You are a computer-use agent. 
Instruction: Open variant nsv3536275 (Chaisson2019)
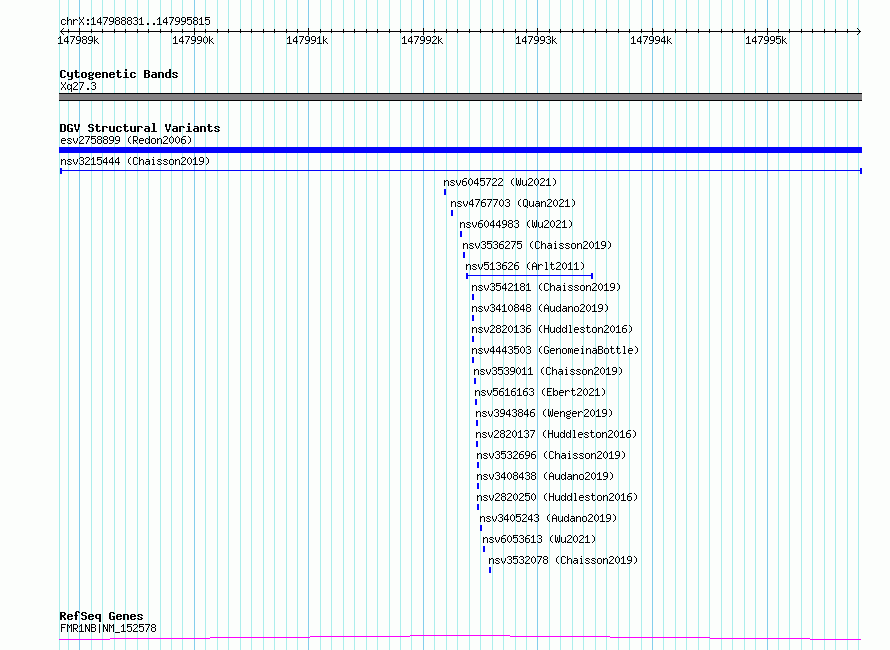pos(537,245)
